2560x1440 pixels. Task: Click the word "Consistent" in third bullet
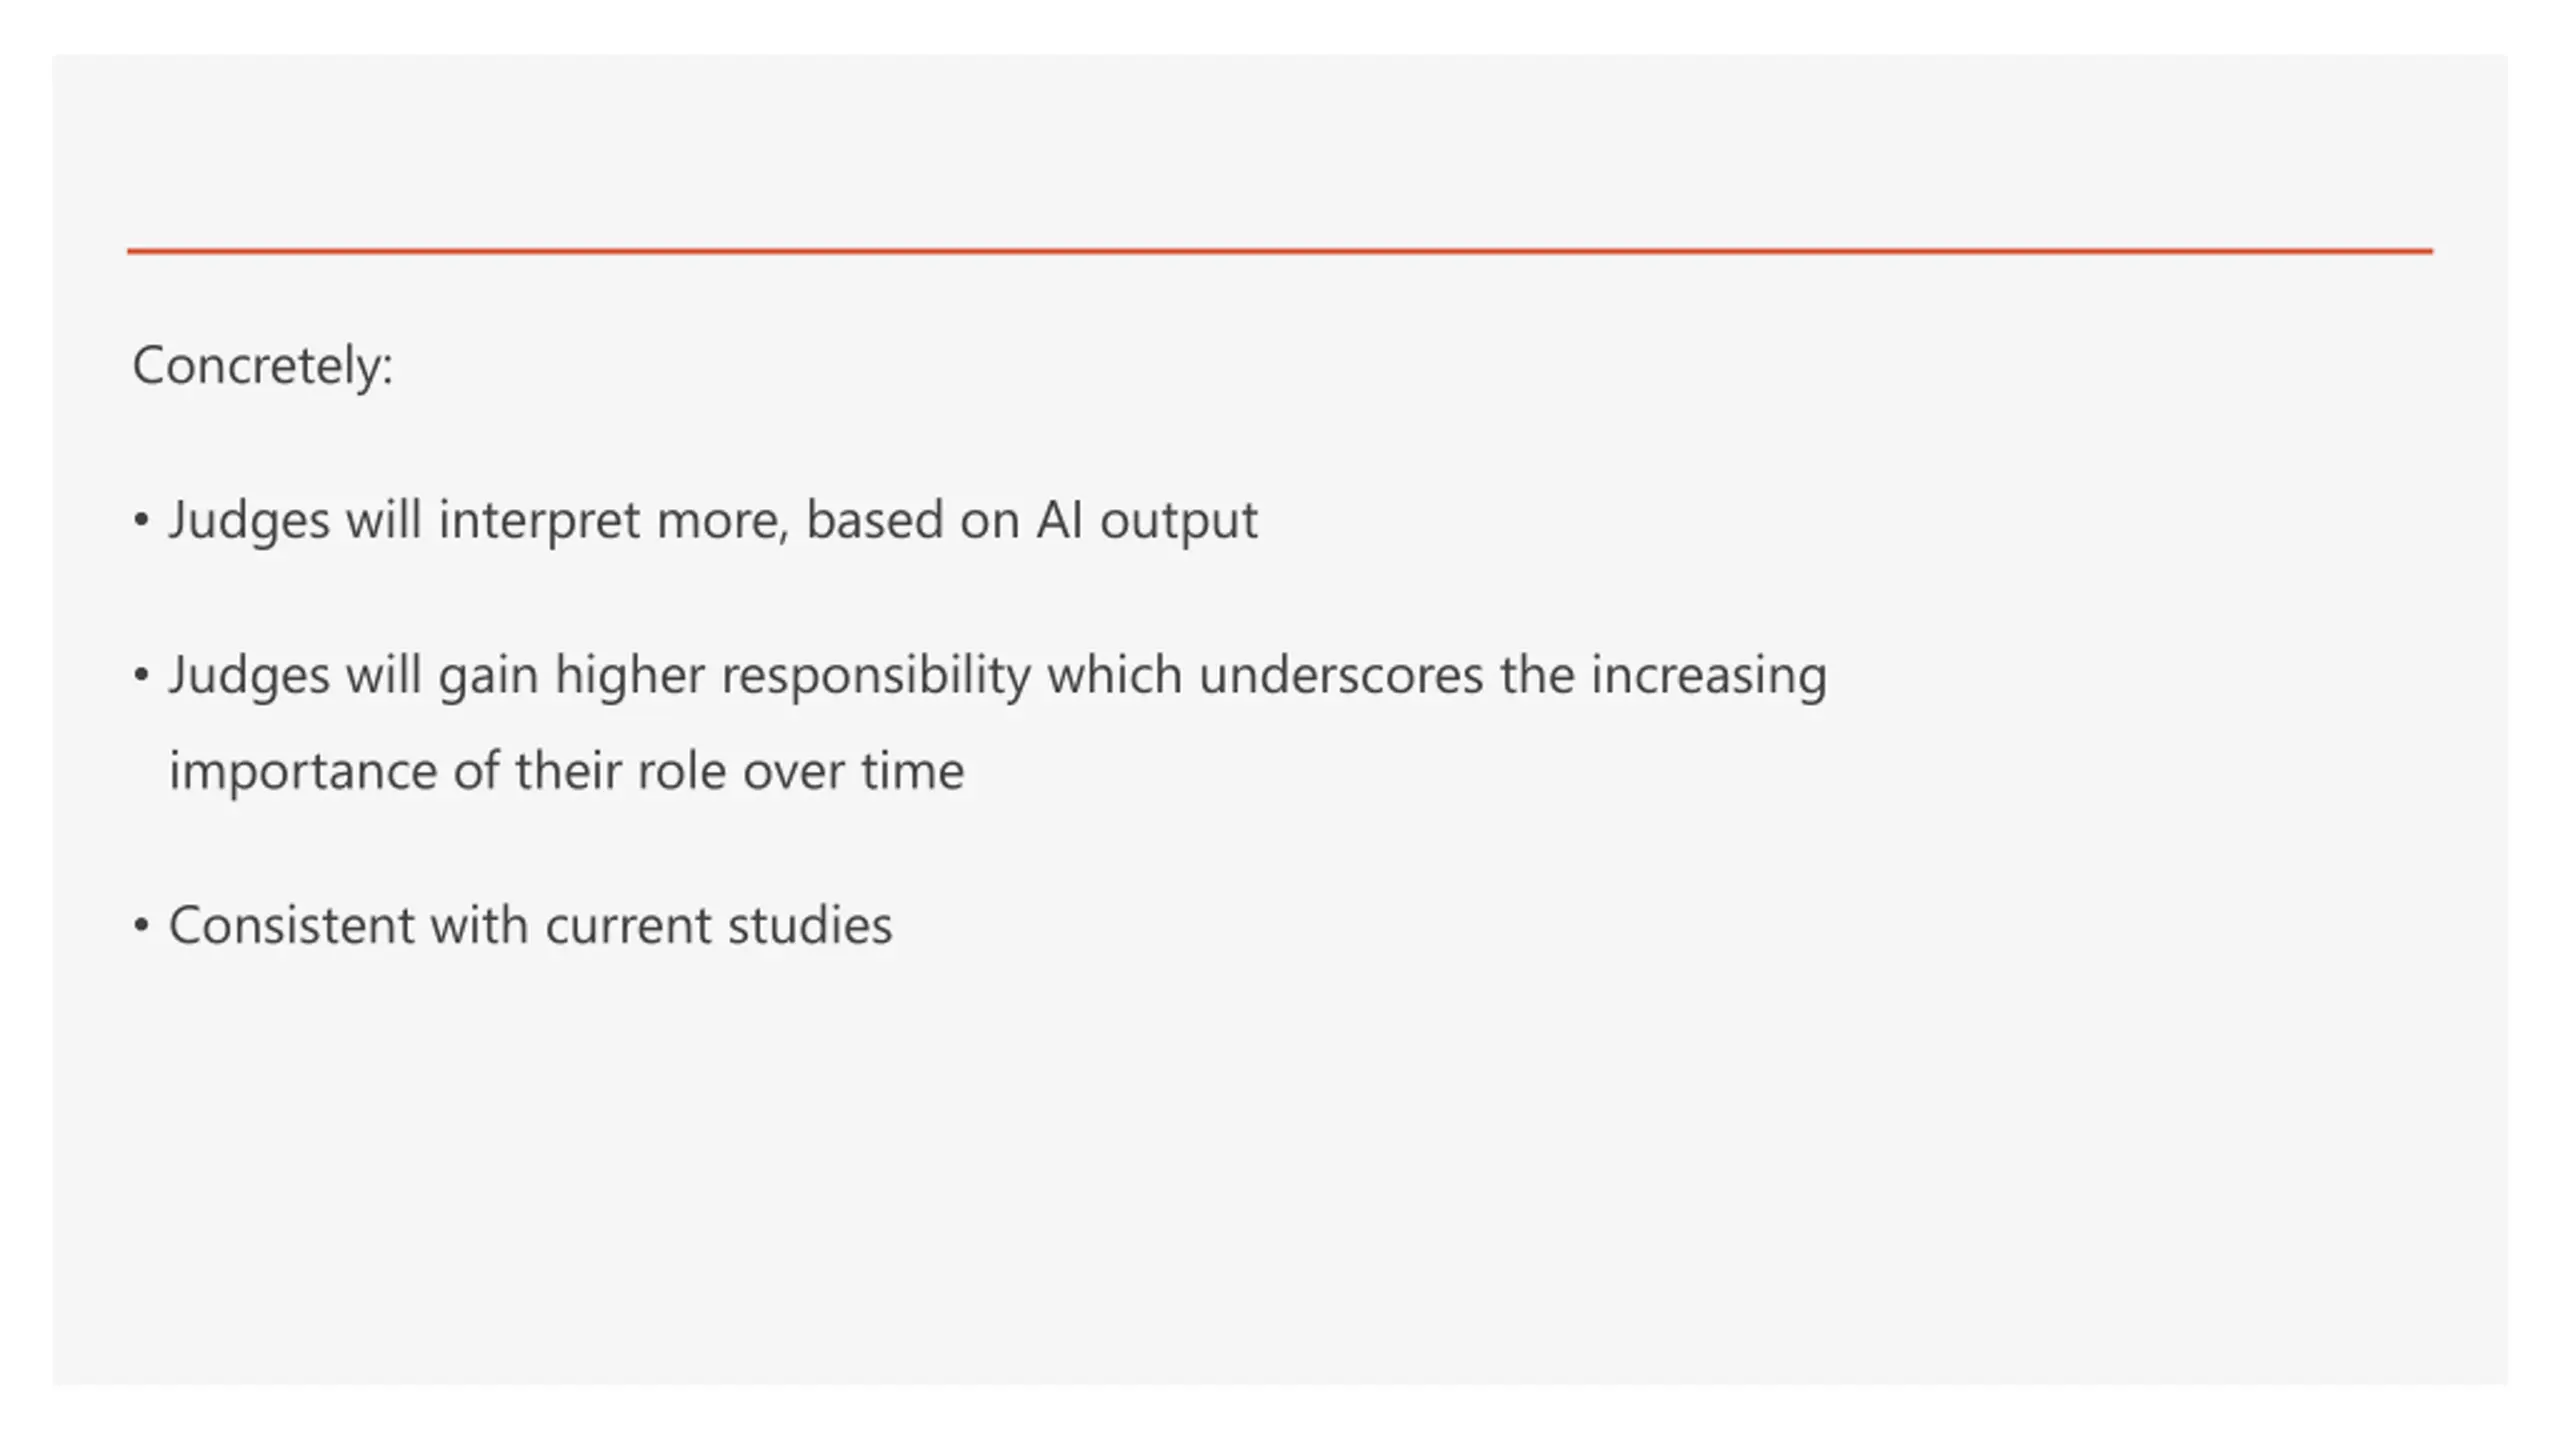(292, 926)
